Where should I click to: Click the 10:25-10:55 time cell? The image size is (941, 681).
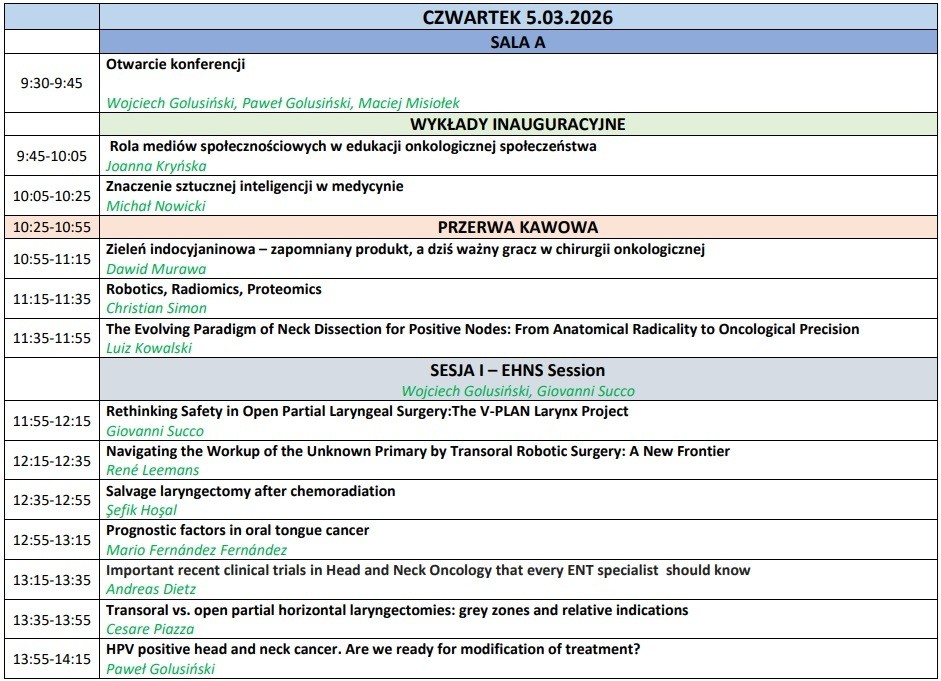[51, 227]
